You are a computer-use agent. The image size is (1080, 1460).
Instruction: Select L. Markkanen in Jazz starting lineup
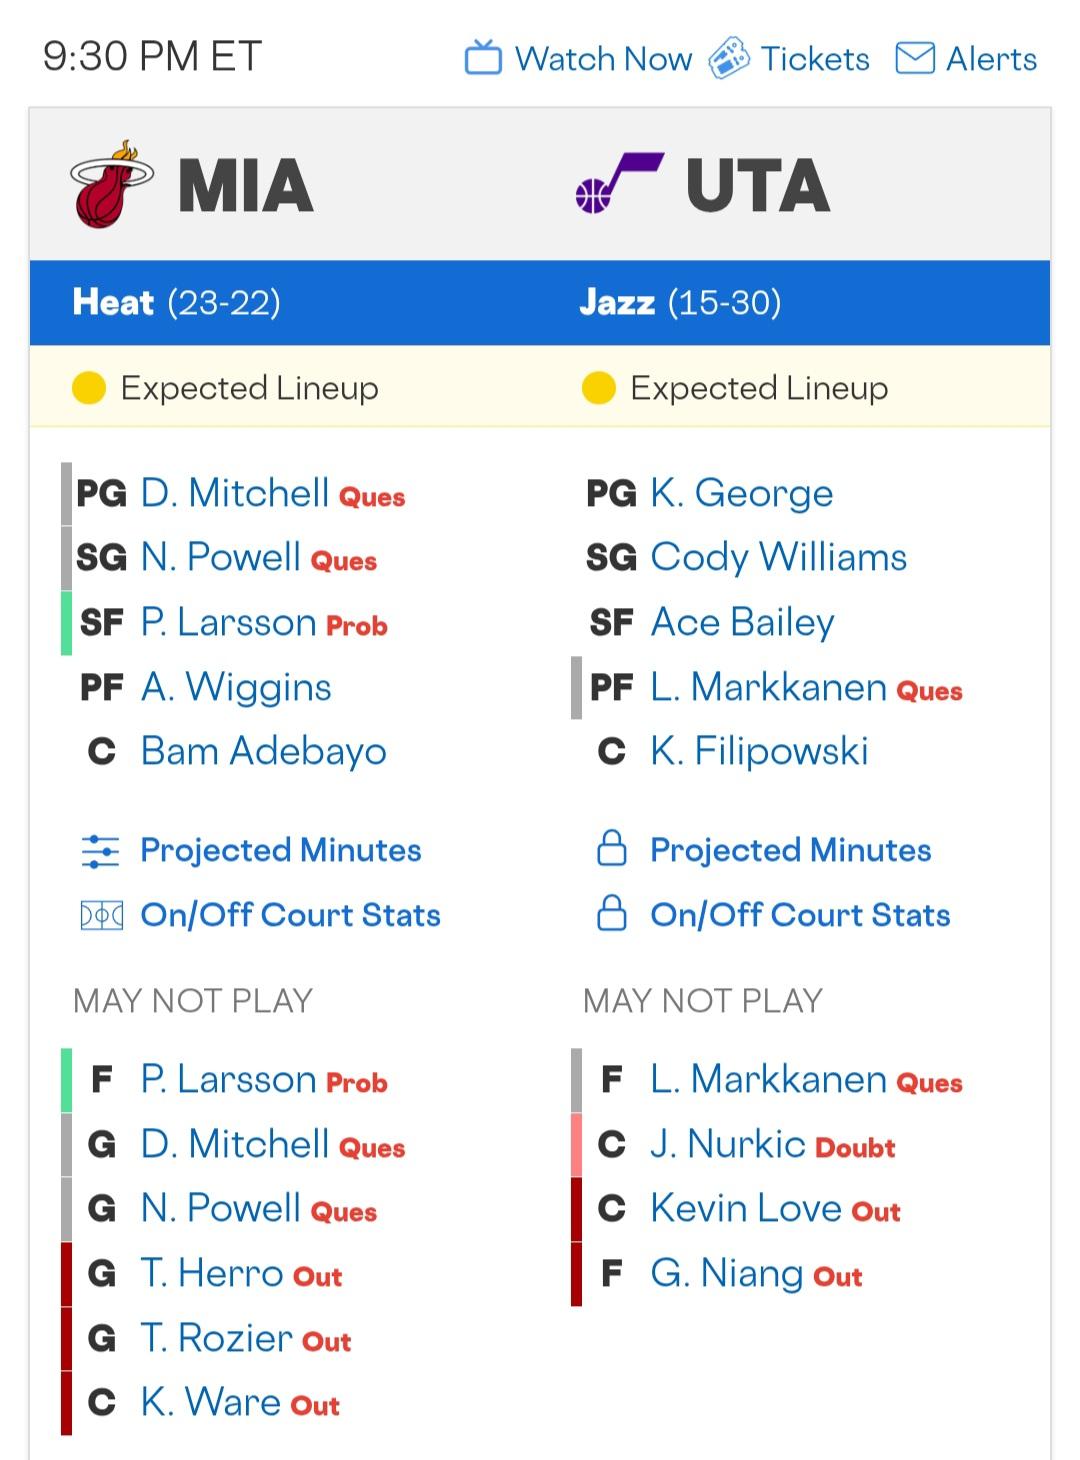tap(768, 687)
